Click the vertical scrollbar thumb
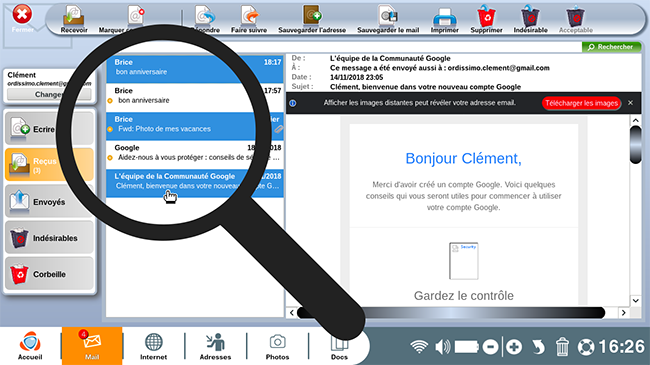This screenshot has height=365, width=650. [635, 145]
